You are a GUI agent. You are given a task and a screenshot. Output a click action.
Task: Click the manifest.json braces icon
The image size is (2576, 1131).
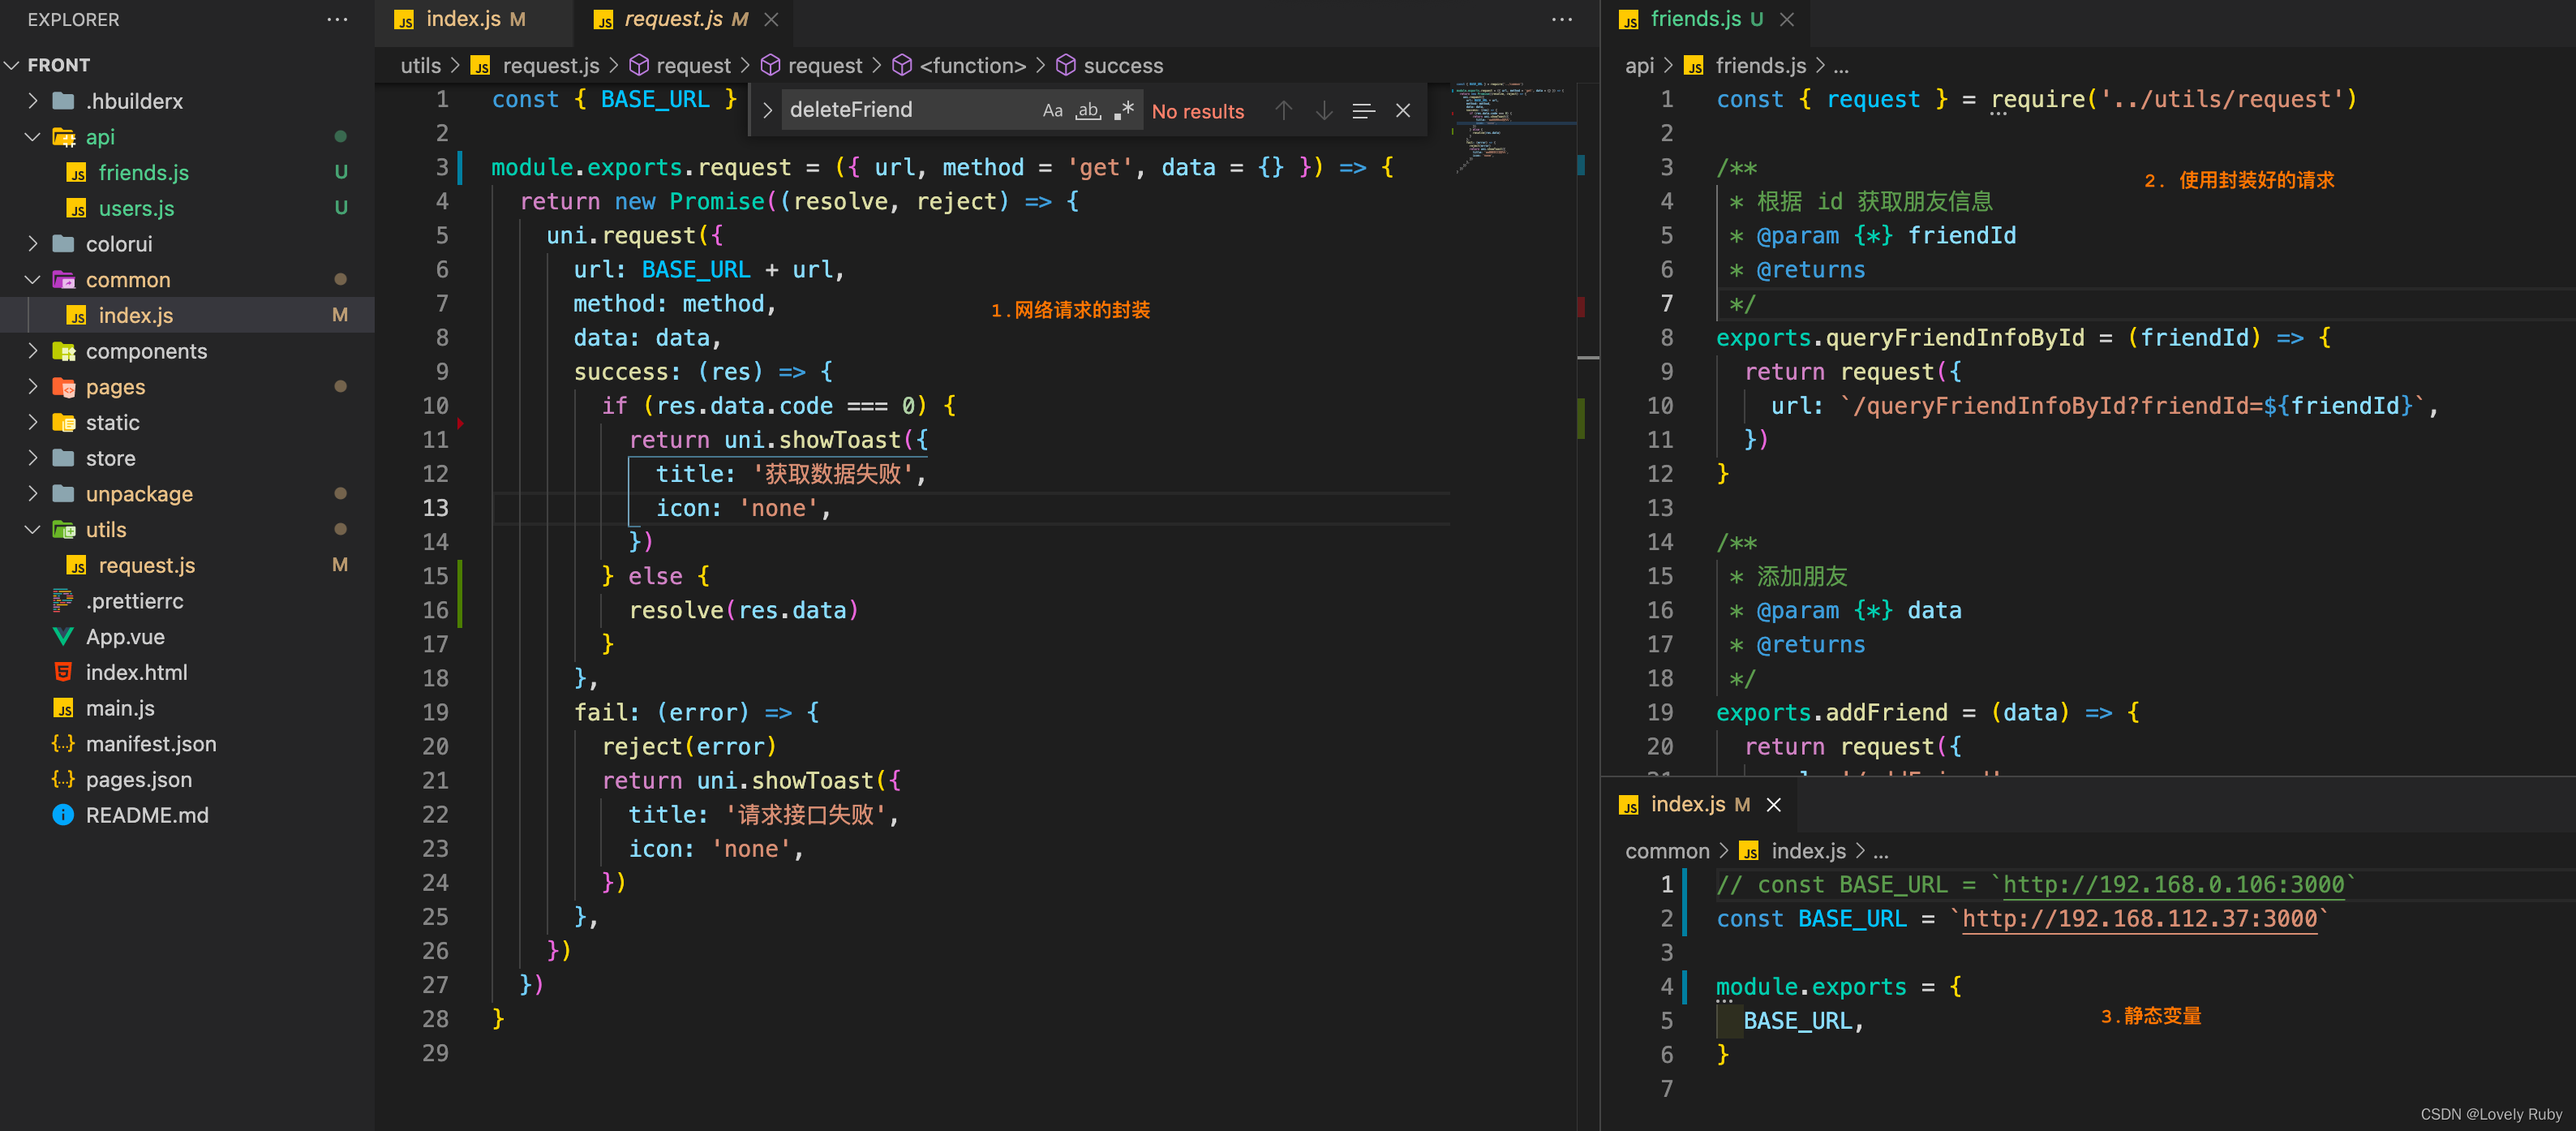click(63, 744)
